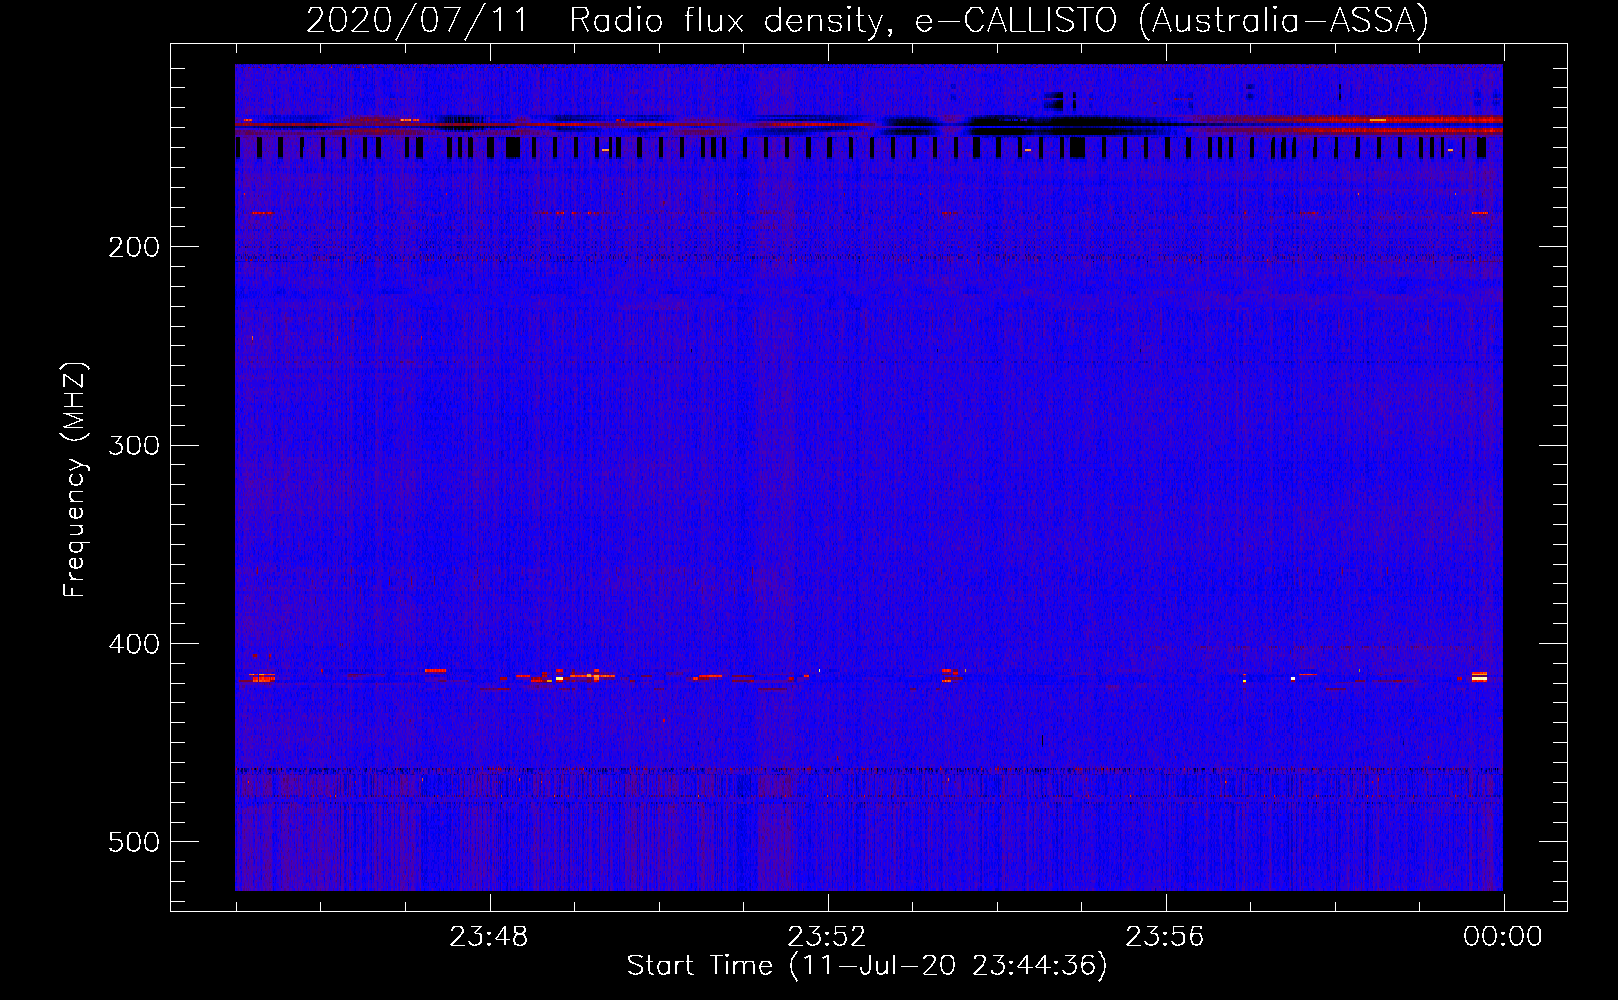Click the 'Start Time (11-Jul-20 23:44:36)' label
1618x1000 pixels.
coord(867,966)
